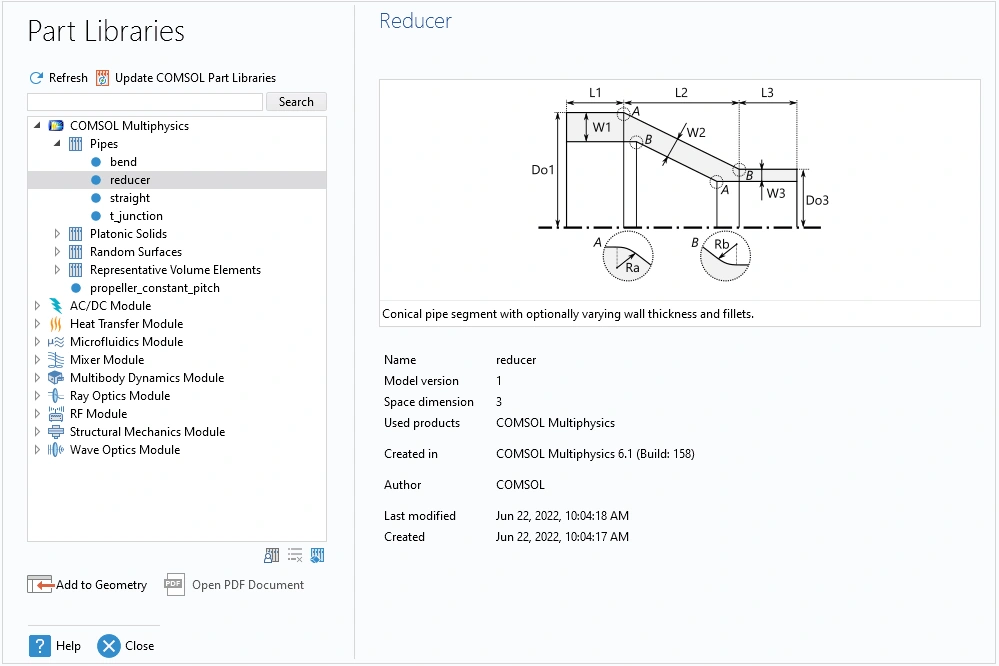
Task: Collapse the Pipes folder
Action: click(57, 144)
